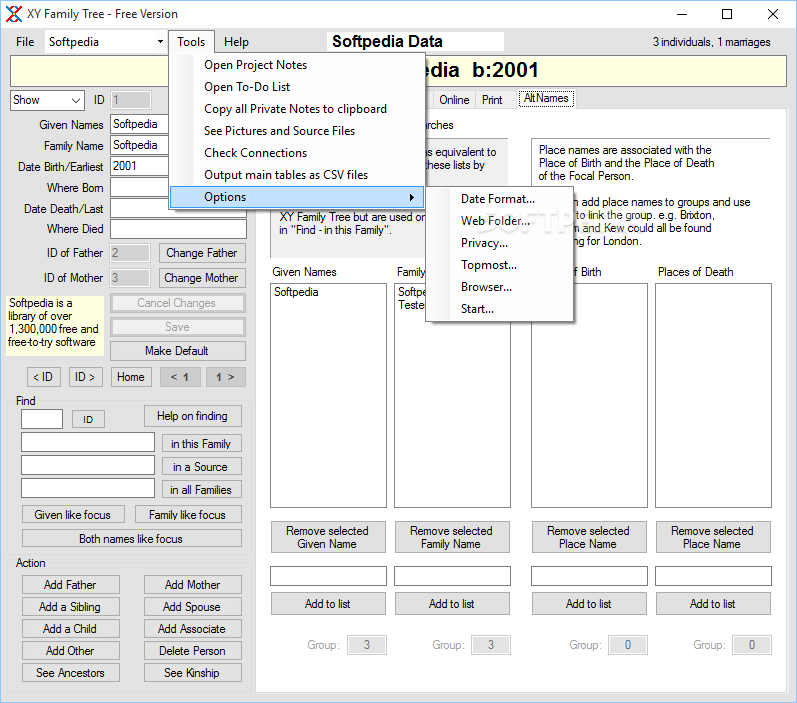Click Add Other button

[x=71, y=651]
